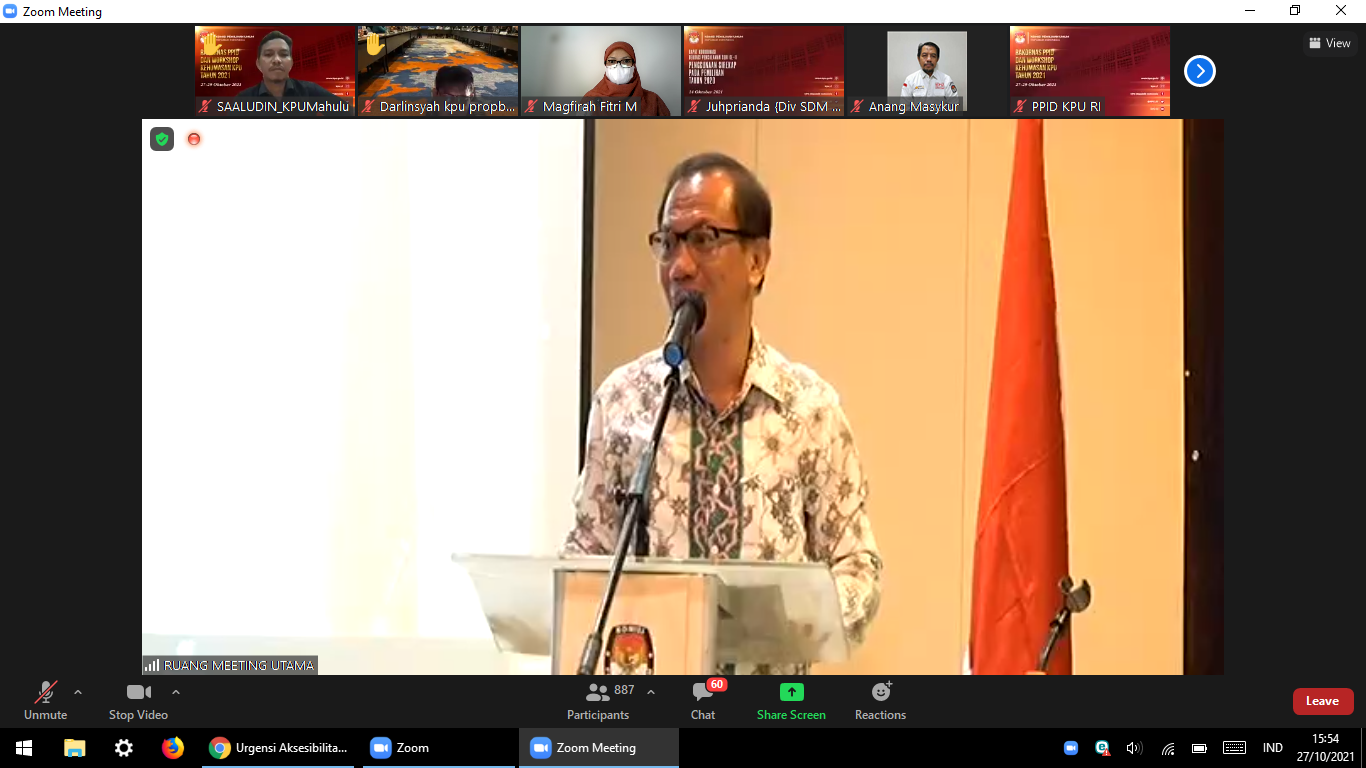Viewport: 1366px width, 768px height.
Task: Open the Participants list
Action: click(598, 700)
